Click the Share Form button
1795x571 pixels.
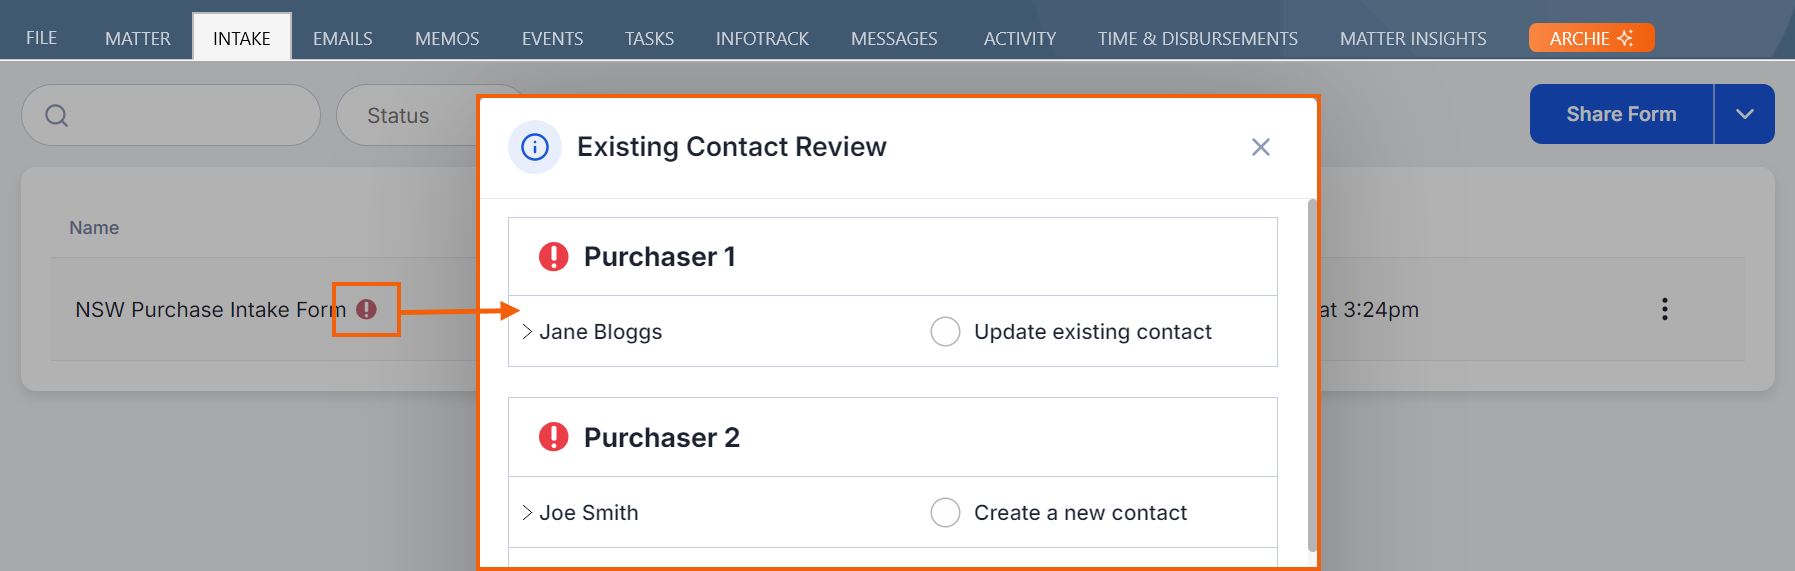tap(1621, 114)
